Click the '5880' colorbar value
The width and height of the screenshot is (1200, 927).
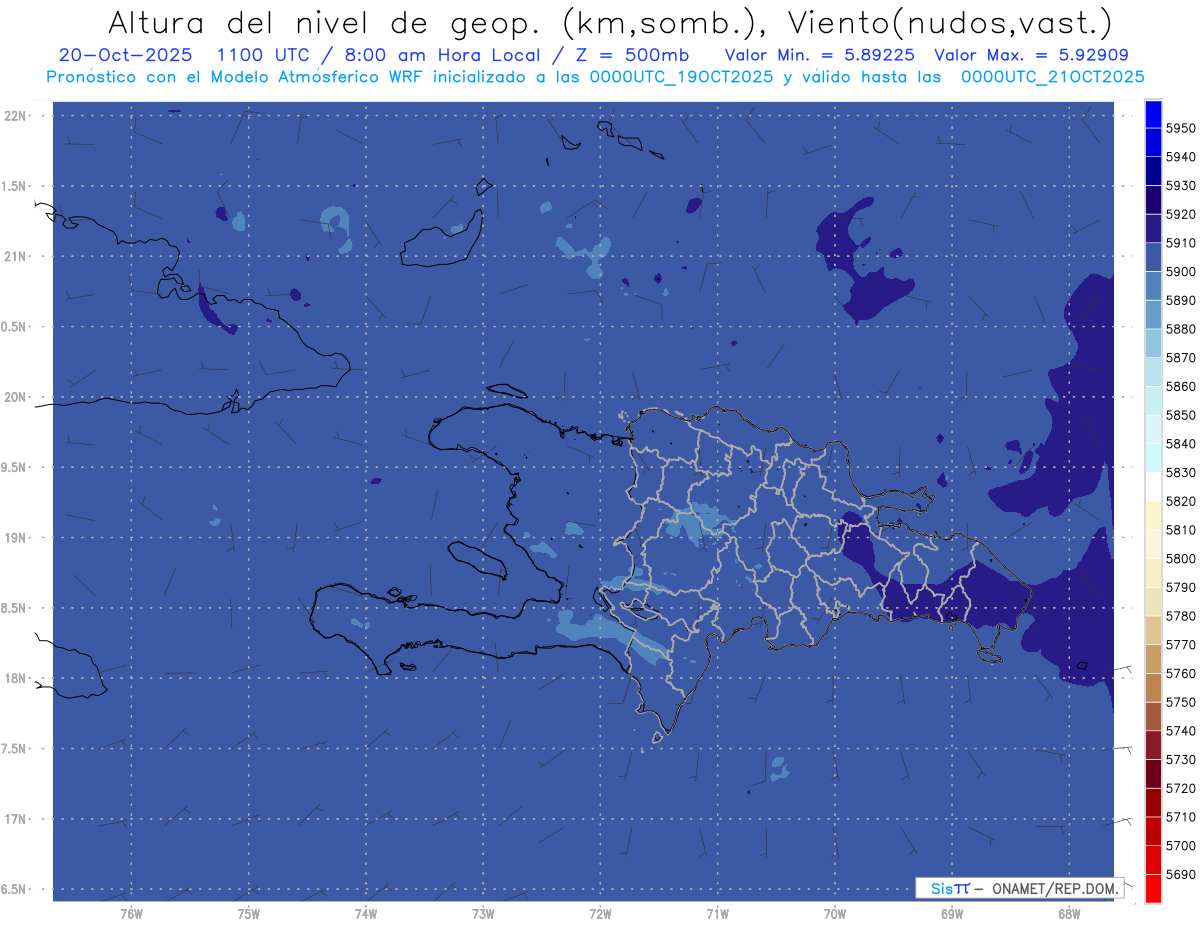point(1180,329)
